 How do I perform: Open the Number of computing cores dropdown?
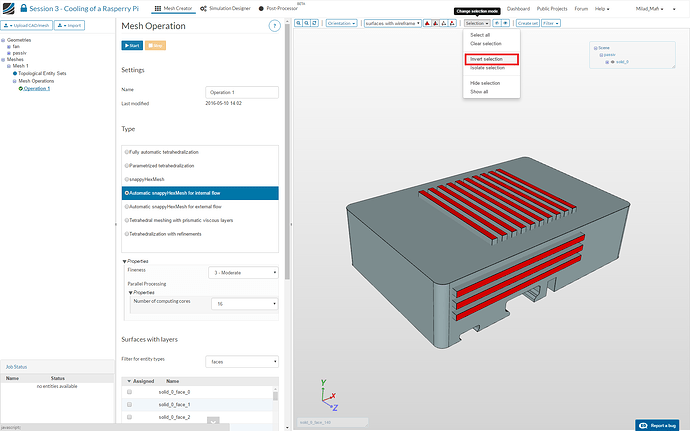point(243,302)
